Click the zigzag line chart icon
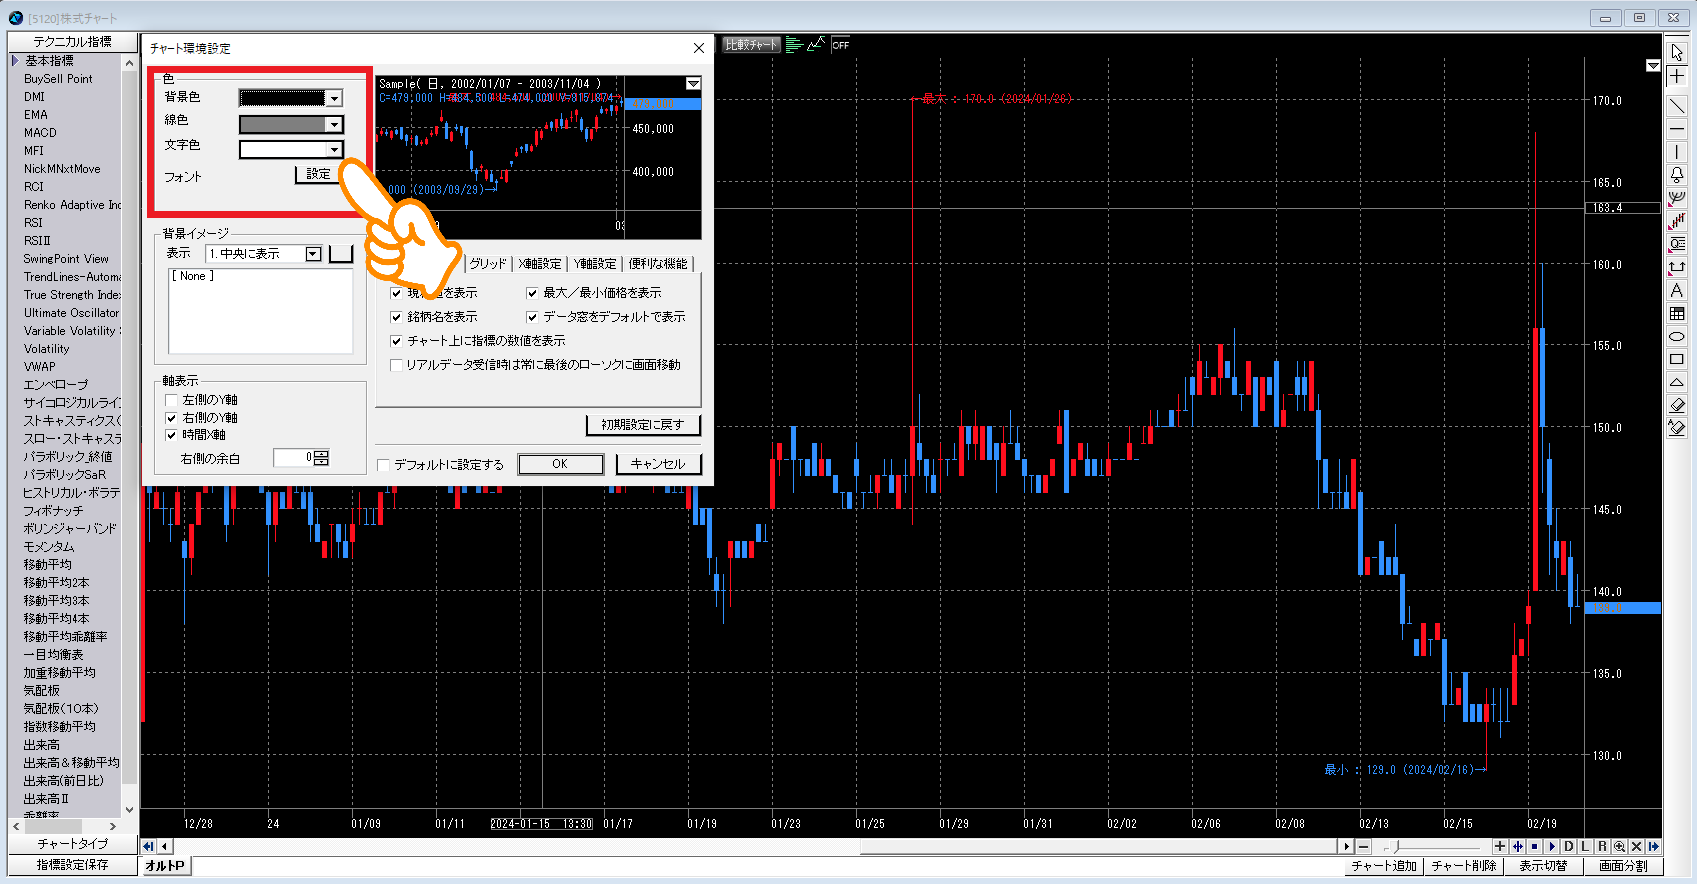 (816, 45)
